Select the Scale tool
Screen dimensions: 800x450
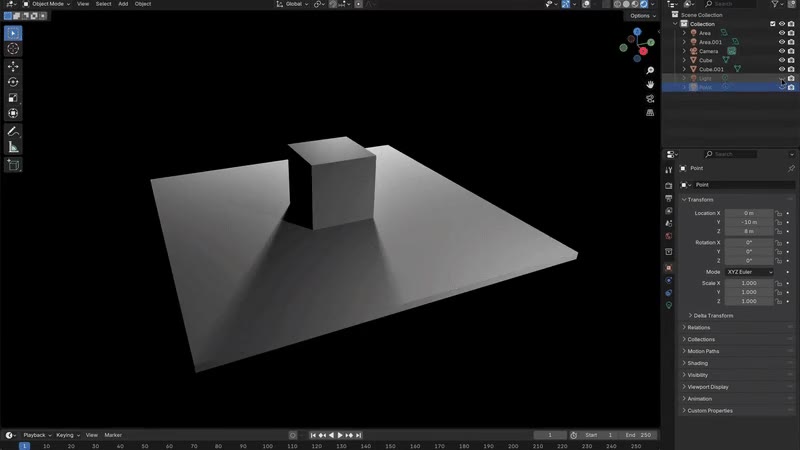pyautogui.click(x=13, y=98)
